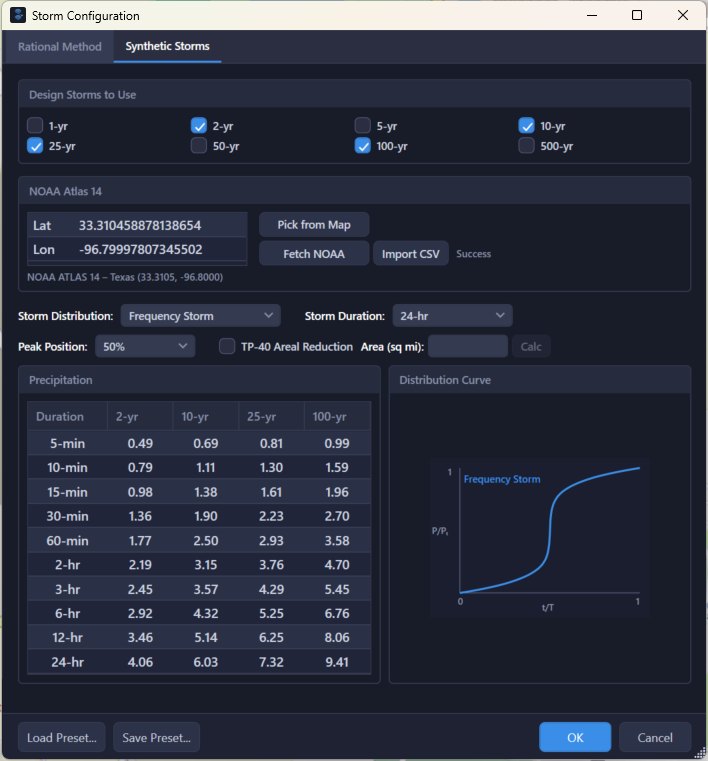Enable the 1-yr design storm checkbox

35,126
